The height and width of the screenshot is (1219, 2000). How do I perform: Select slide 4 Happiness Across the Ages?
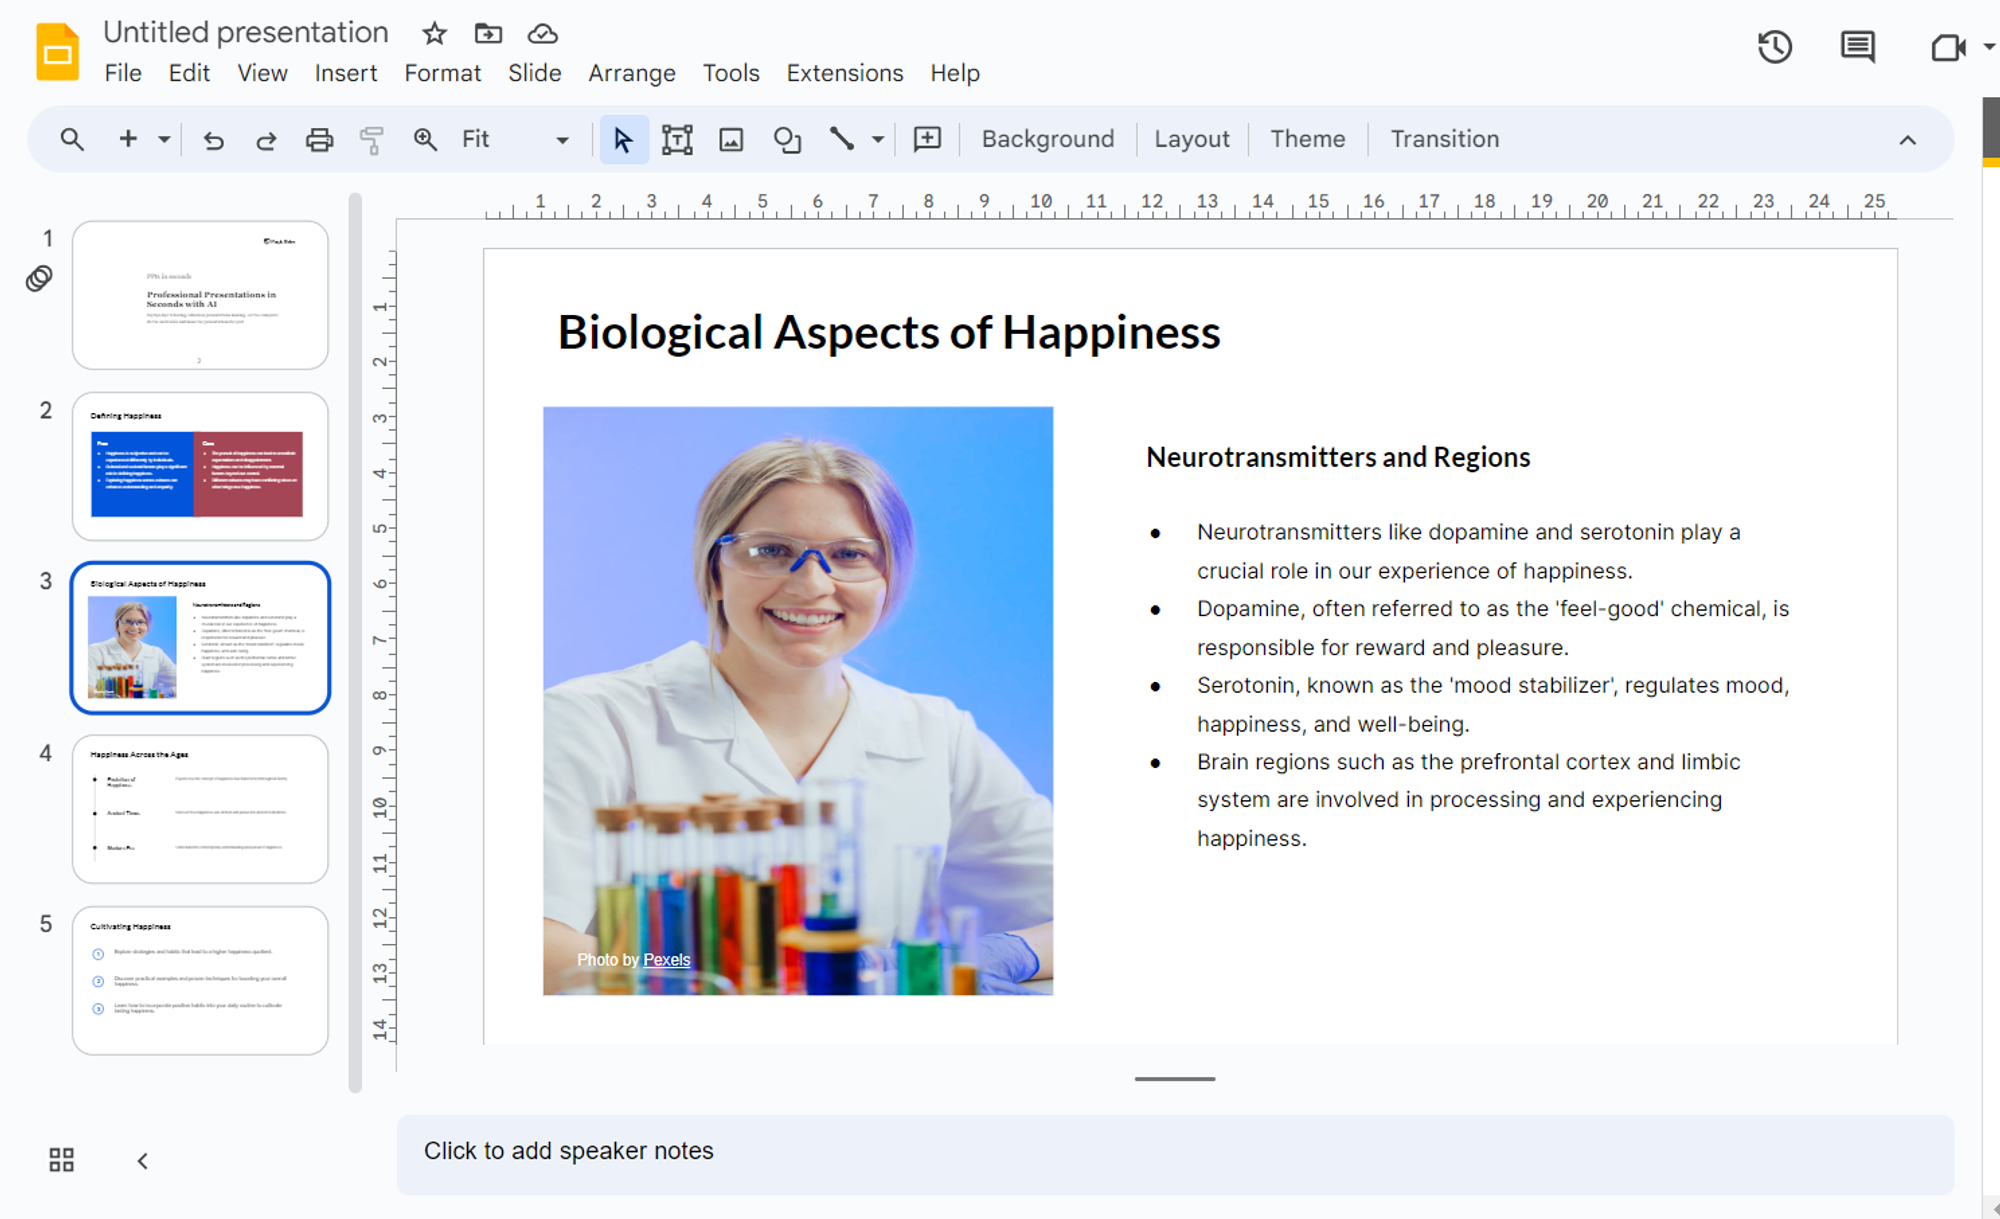200,809
